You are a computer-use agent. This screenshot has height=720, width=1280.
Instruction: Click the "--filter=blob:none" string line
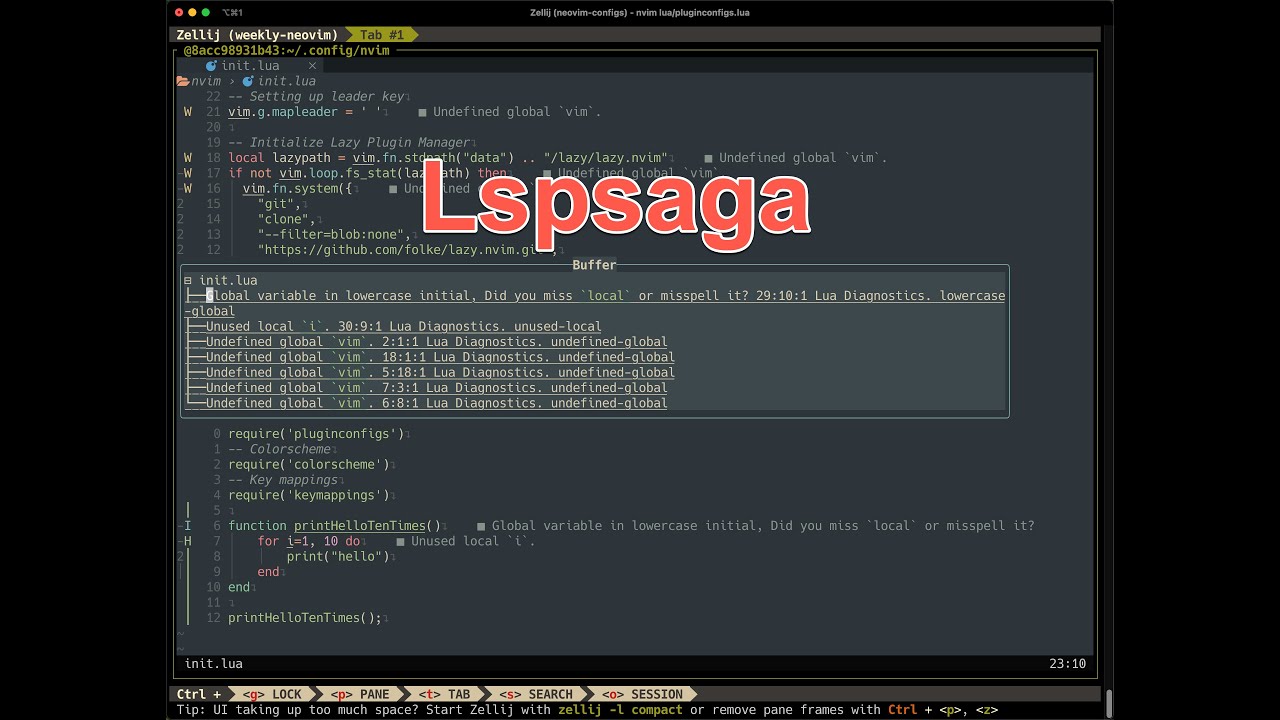pos(334,235)
